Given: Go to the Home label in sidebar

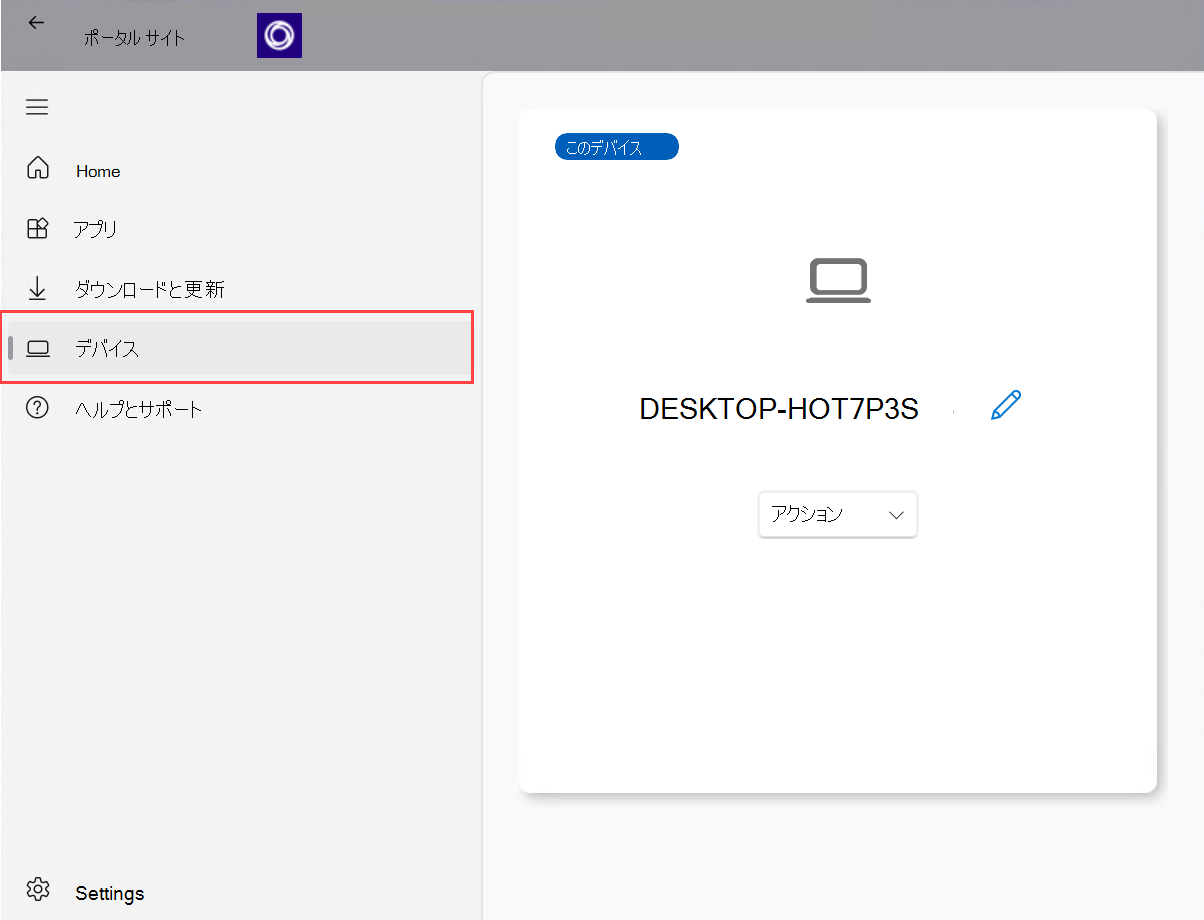Looking at the screenshot, I should point(98,171).
